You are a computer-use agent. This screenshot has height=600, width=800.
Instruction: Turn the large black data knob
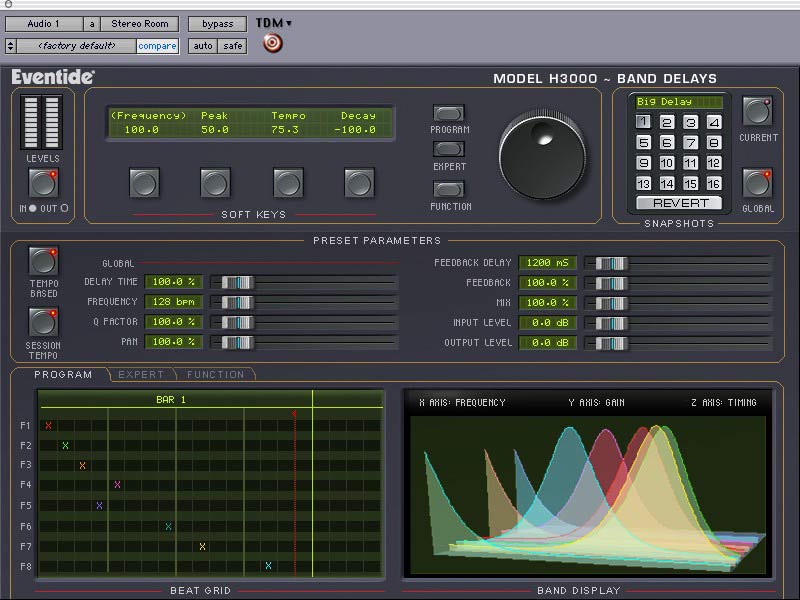click(x=542, y=156)
